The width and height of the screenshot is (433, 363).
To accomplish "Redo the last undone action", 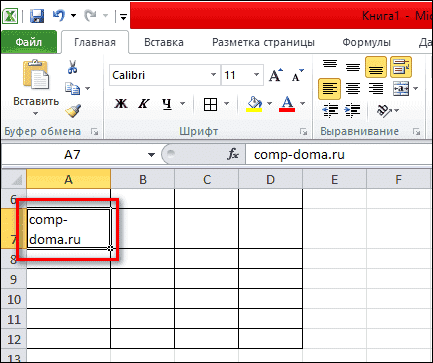I will click(x=90, y=15).
